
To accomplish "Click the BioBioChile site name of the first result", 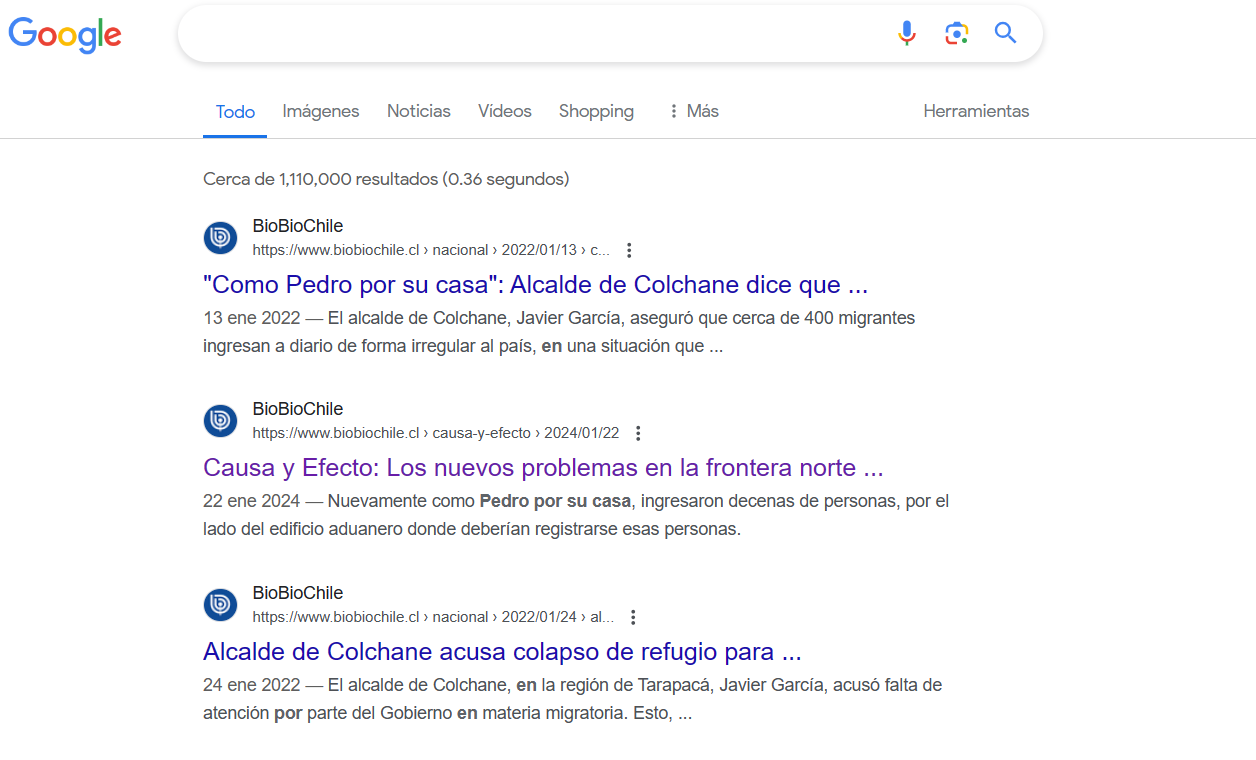I will (x=298, y=226).
